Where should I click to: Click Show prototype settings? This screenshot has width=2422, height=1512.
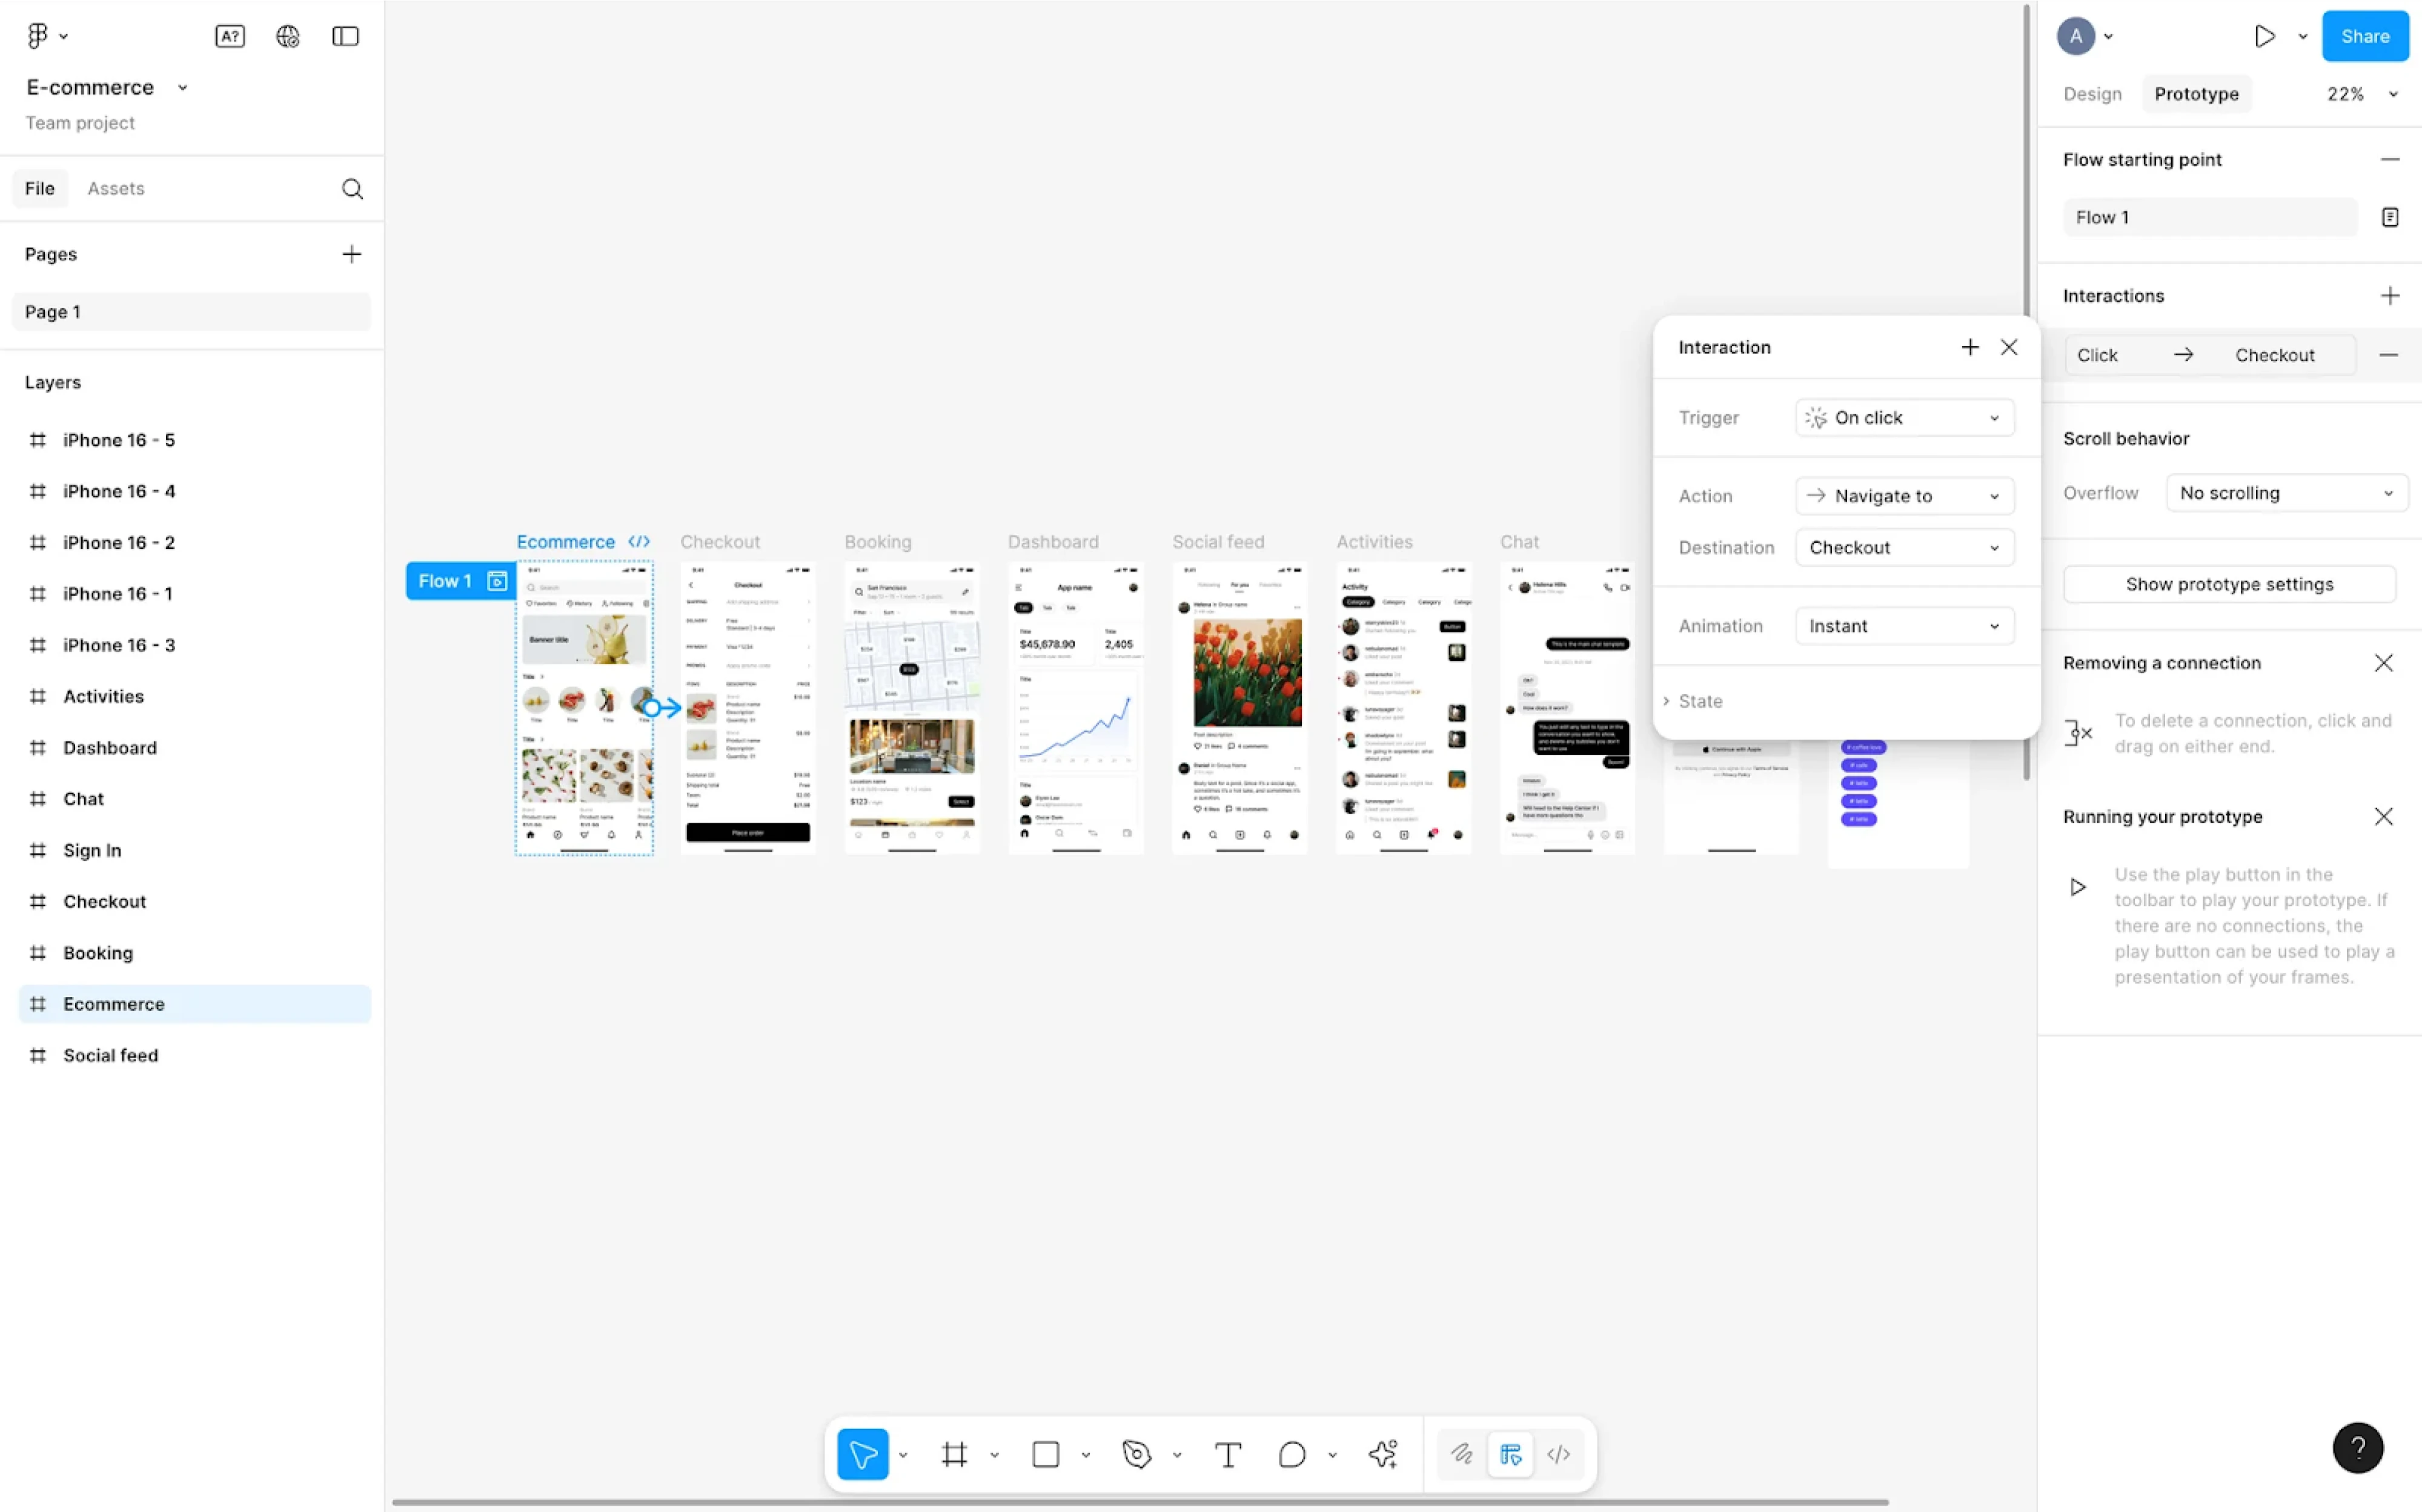coord(2229,584)
